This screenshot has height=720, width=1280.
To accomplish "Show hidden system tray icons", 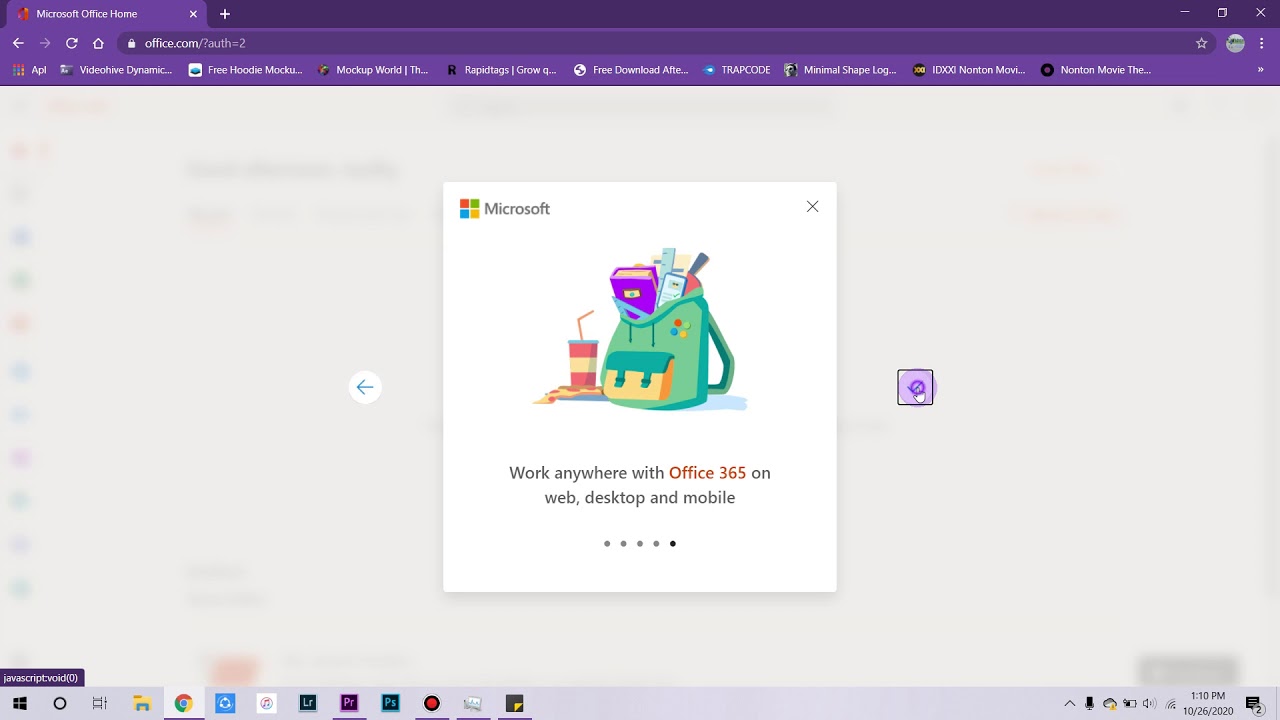I will [1069, 703].
